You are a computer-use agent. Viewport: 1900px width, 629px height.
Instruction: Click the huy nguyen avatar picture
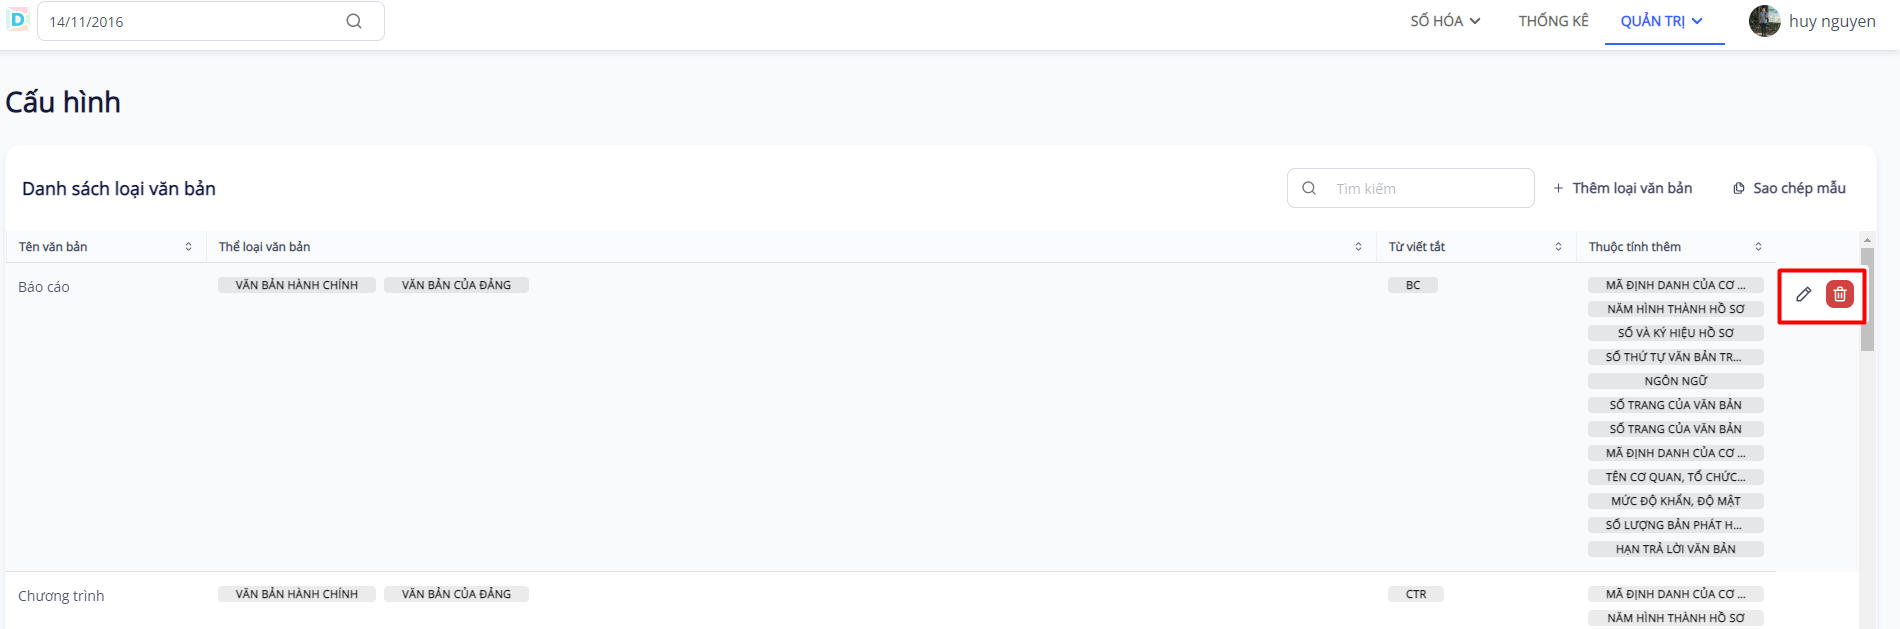point(1764,21)
